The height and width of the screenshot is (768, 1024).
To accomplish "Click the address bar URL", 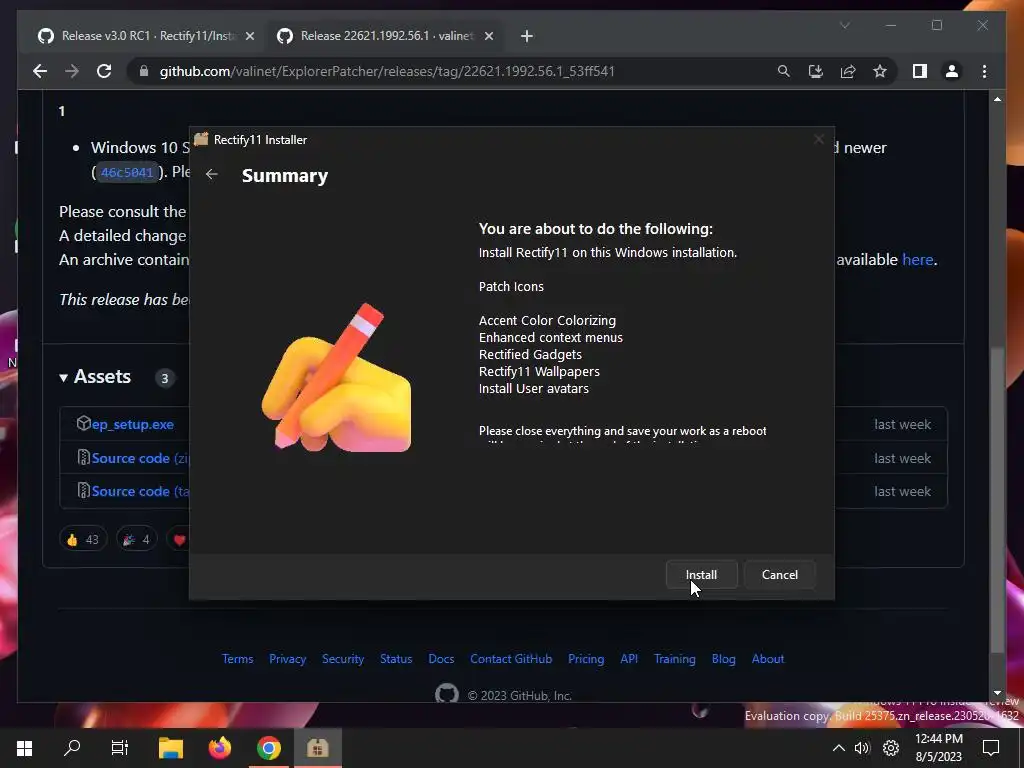I will tap(387, 71).
